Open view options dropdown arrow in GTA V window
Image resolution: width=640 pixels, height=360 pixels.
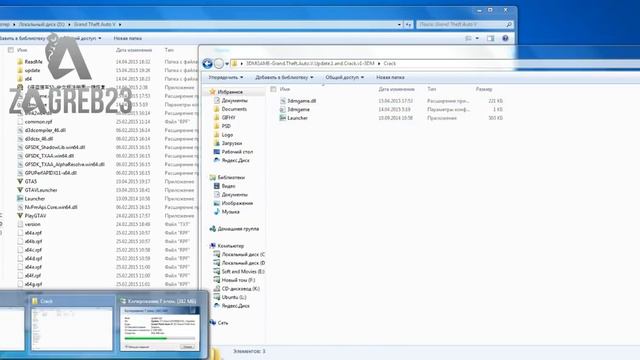click(477, 38)
